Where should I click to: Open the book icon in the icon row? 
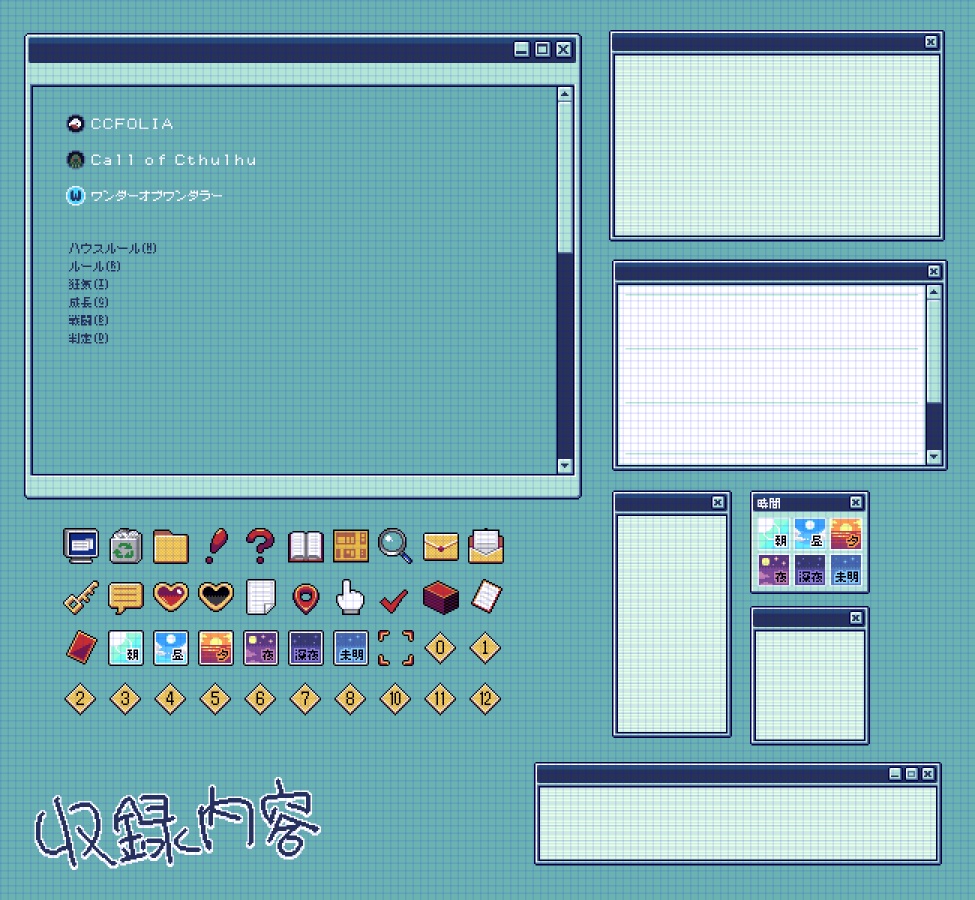[305, 547]
